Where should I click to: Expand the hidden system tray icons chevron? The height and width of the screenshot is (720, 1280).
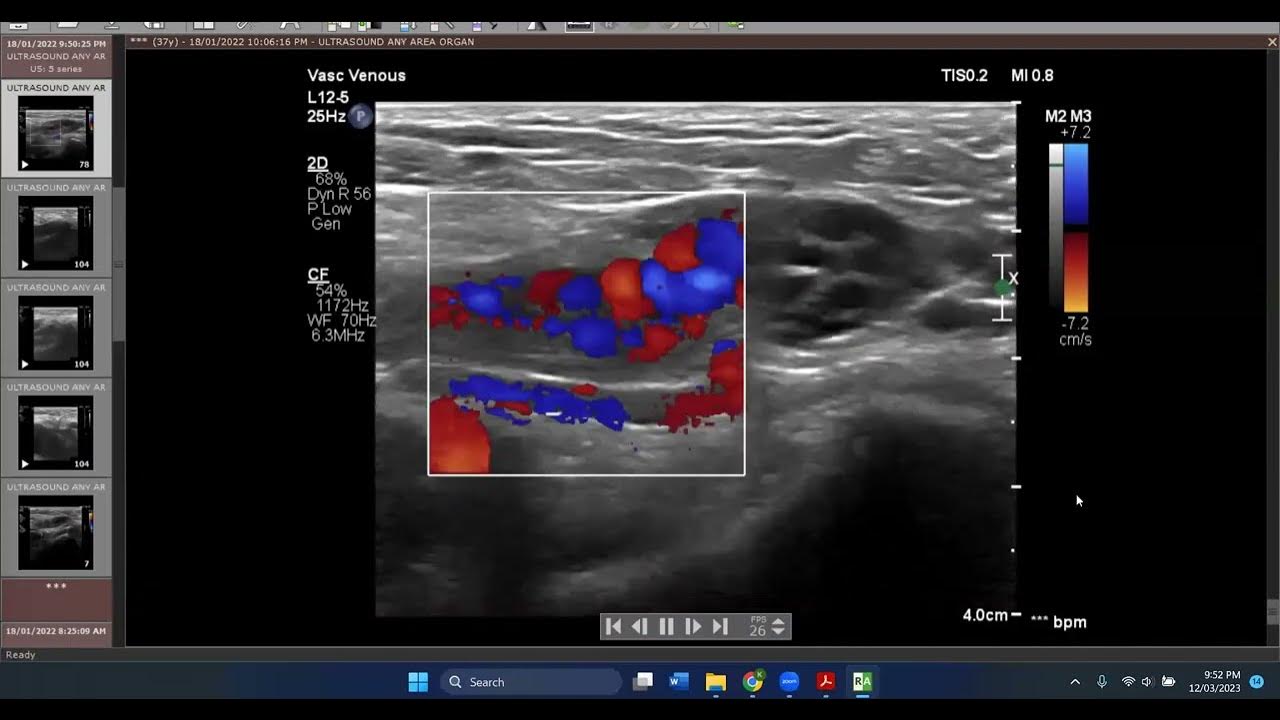(x=1075, y=682)
